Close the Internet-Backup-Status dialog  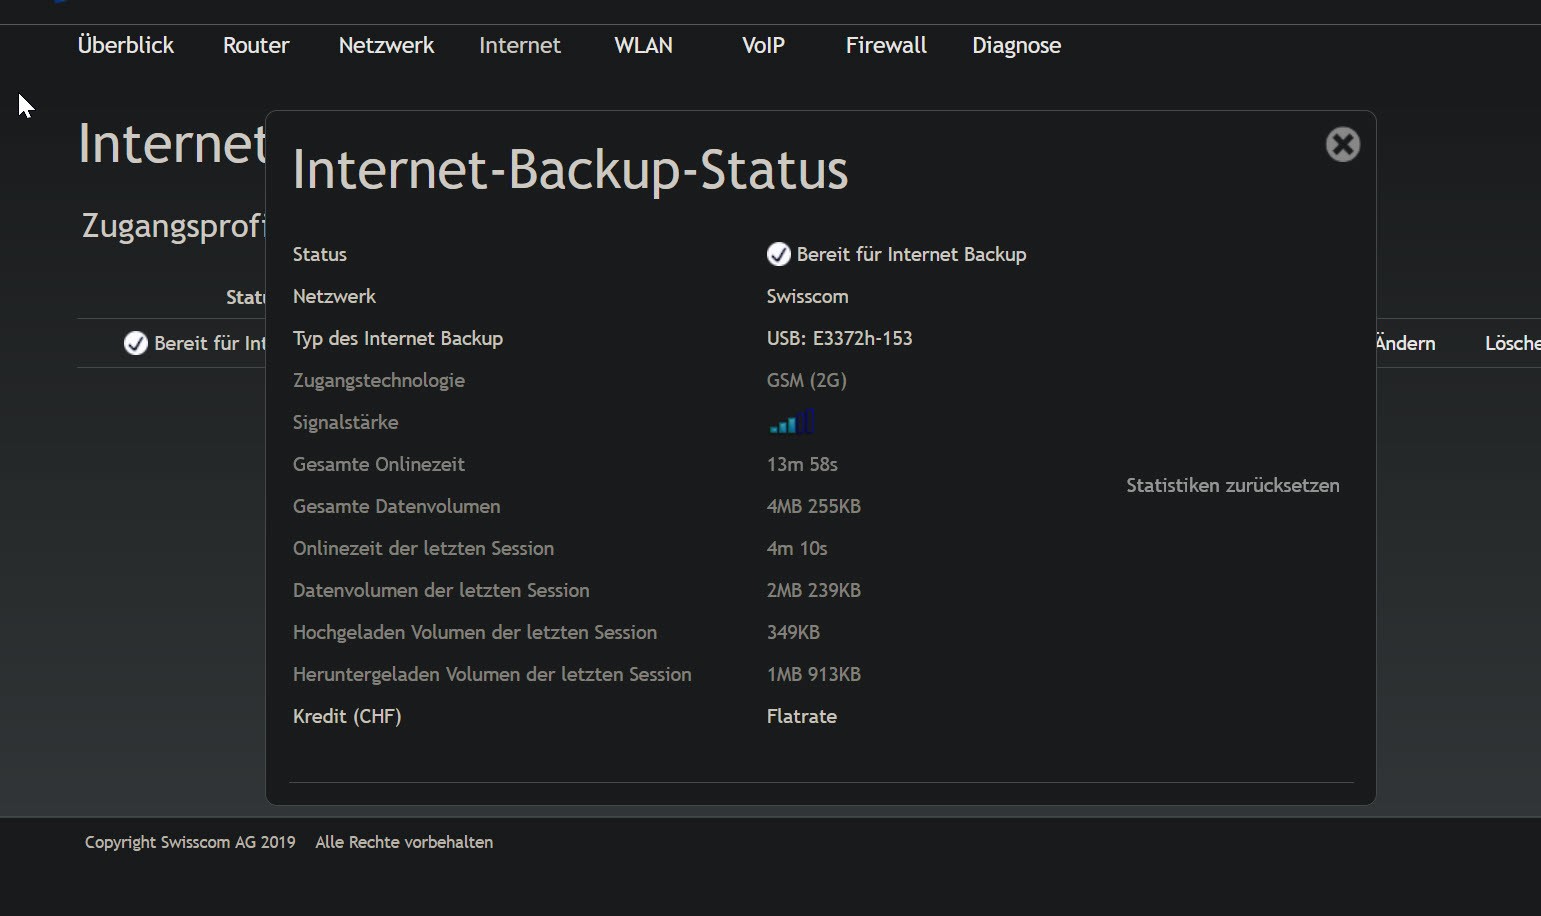point(1342,145)
